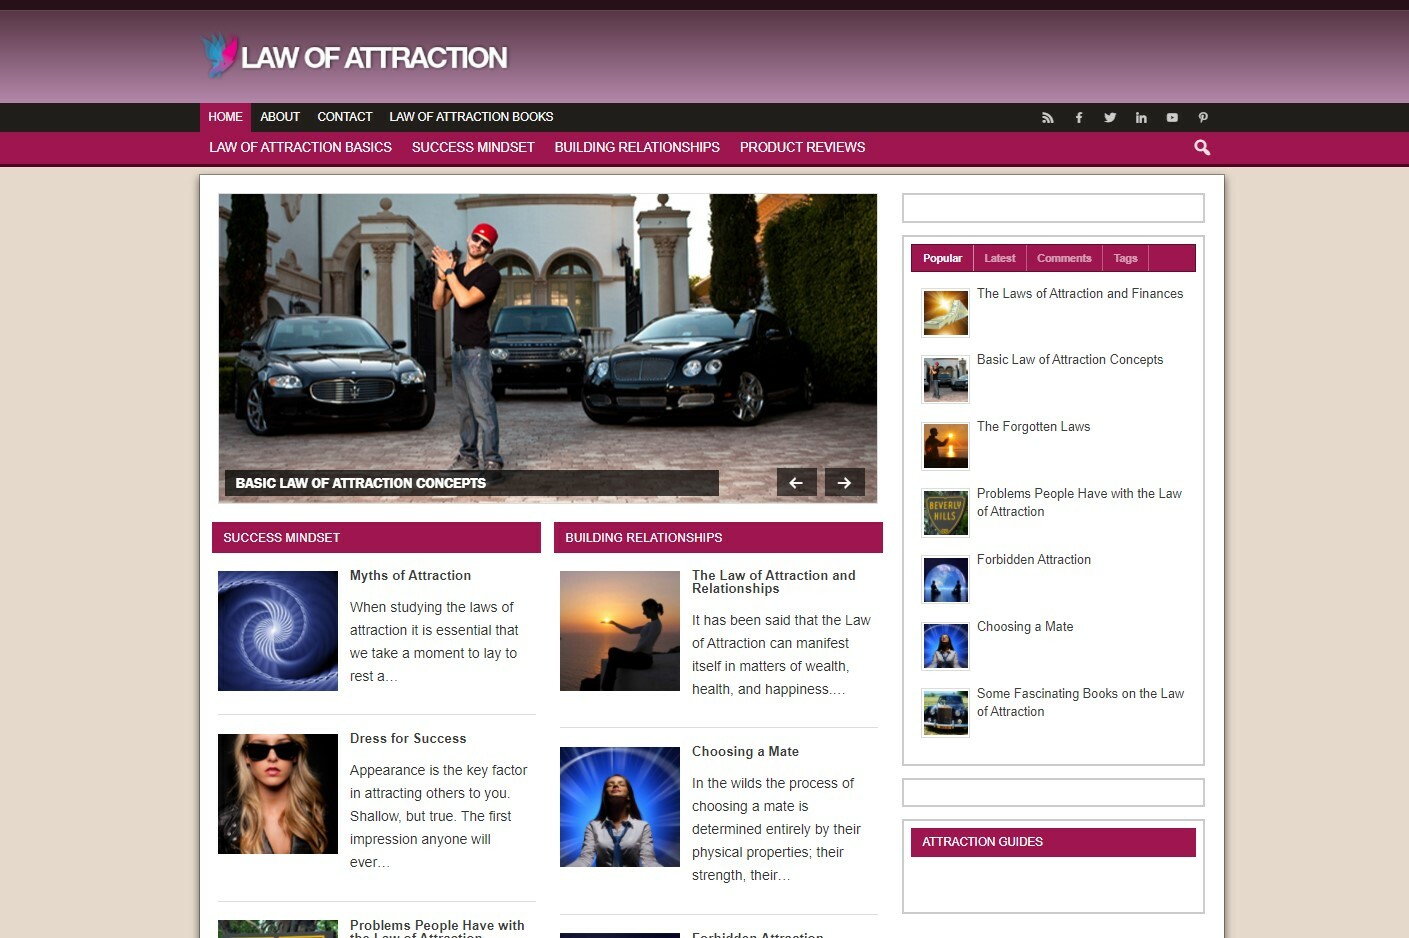The width and height of the screenshot is (1409, 938).
Task: Switch to the Latest tab
Action: [999, 258]
